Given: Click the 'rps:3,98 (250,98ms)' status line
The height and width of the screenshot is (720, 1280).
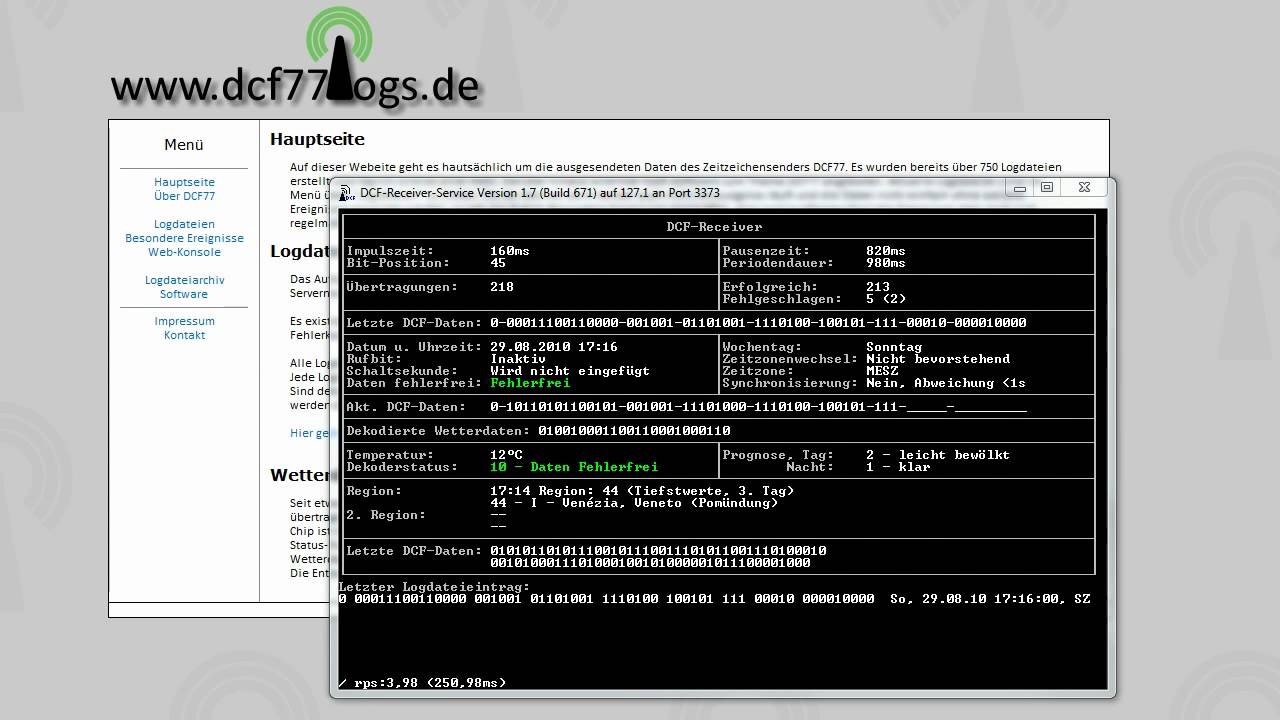Looking at the screenshot, I should coord(430,683).
